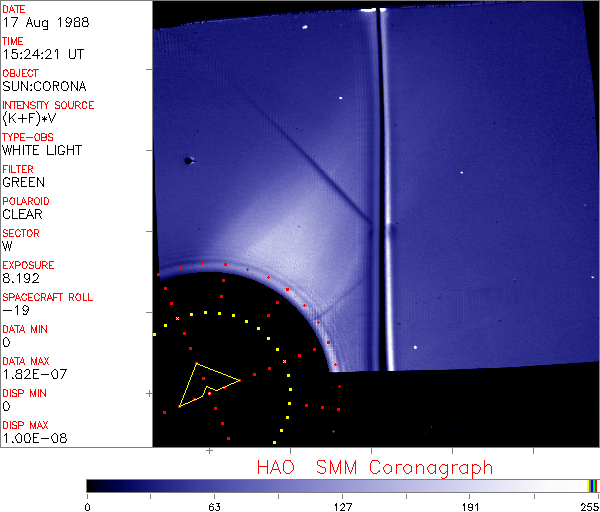Select the data max value 1.82E-07

click(x=35, y=374)
